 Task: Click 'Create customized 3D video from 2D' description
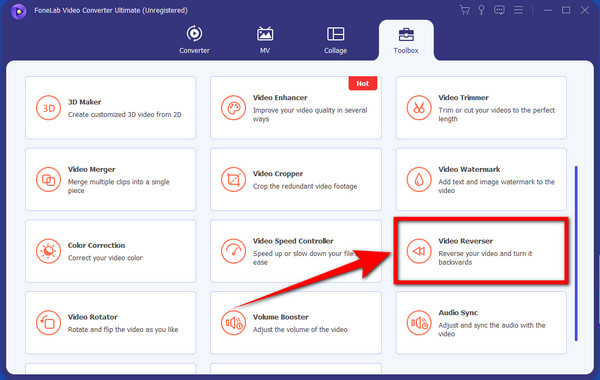[x=125, y=114]
